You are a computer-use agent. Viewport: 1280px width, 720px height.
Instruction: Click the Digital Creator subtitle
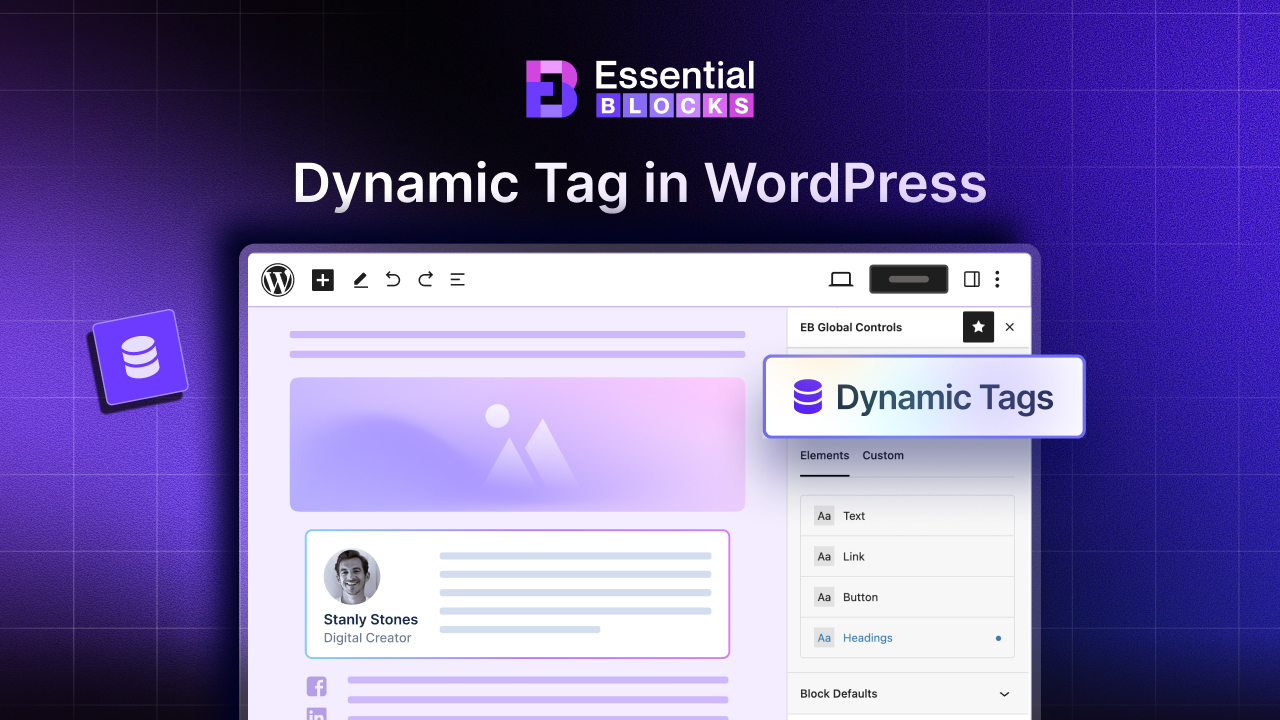coord(367,638)
